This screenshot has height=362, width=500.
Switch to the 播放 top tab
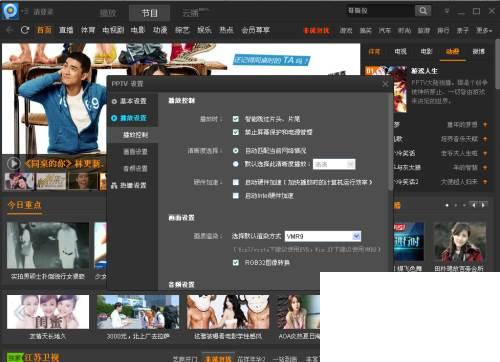pyautogui.click(x=108, y=13)
